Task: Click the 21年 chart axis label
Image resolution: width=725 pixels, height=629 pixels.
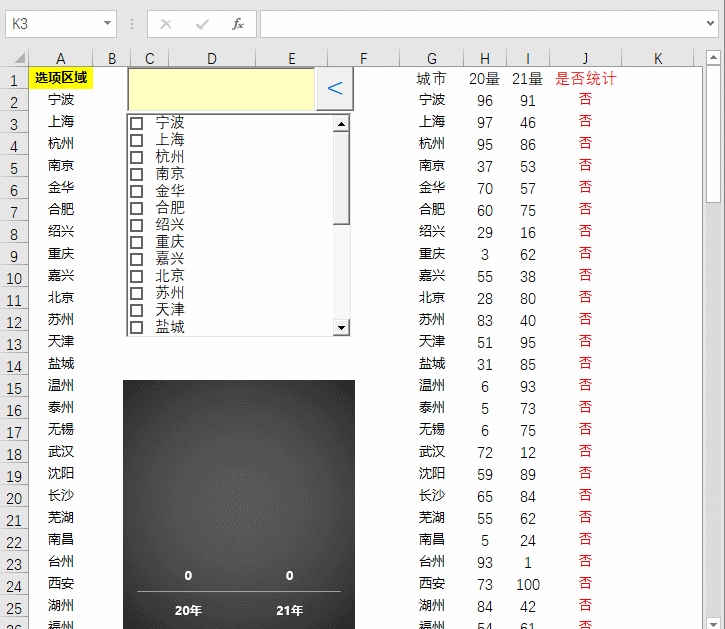Action: coord(289,610)
